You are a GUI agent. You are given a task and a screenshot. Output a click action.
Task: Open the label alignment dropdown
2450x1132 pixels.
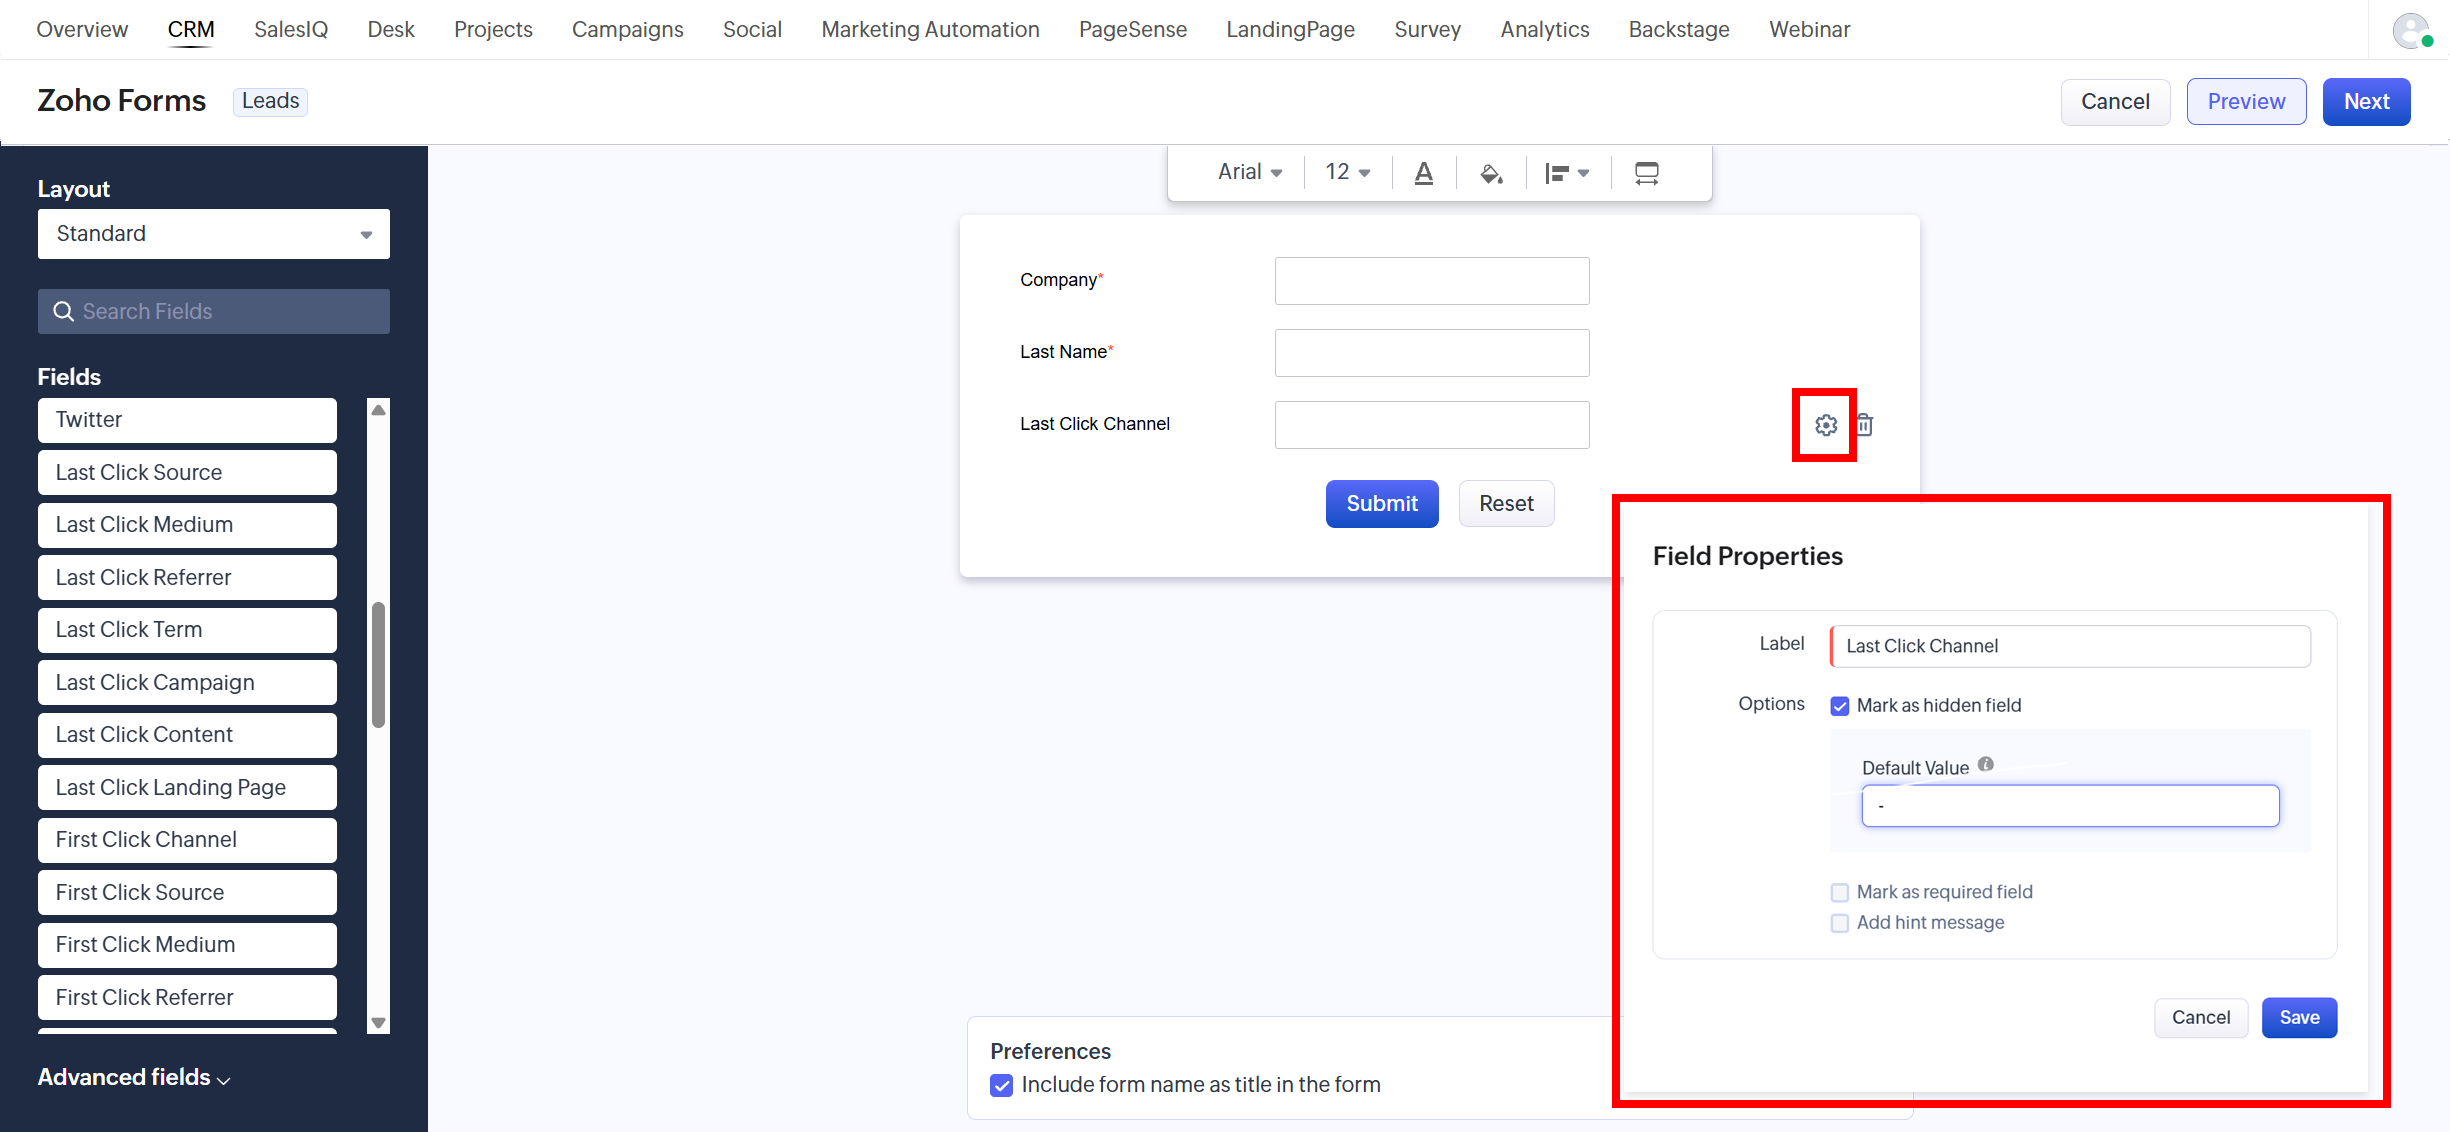(x=1567, y=173)
